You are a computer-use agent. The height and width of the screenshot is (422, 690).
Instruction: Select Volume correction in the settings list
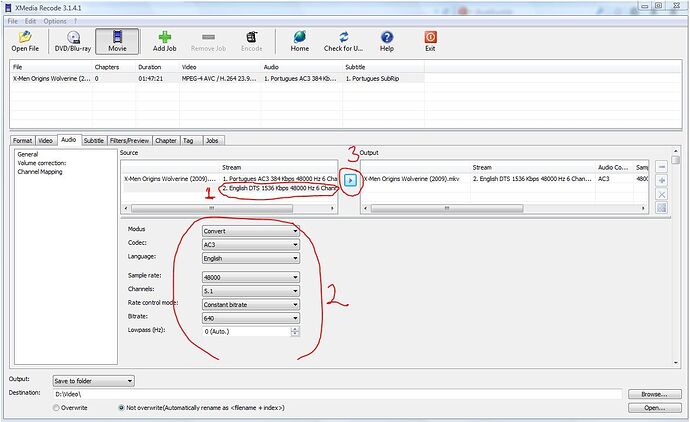click(42, 163)
